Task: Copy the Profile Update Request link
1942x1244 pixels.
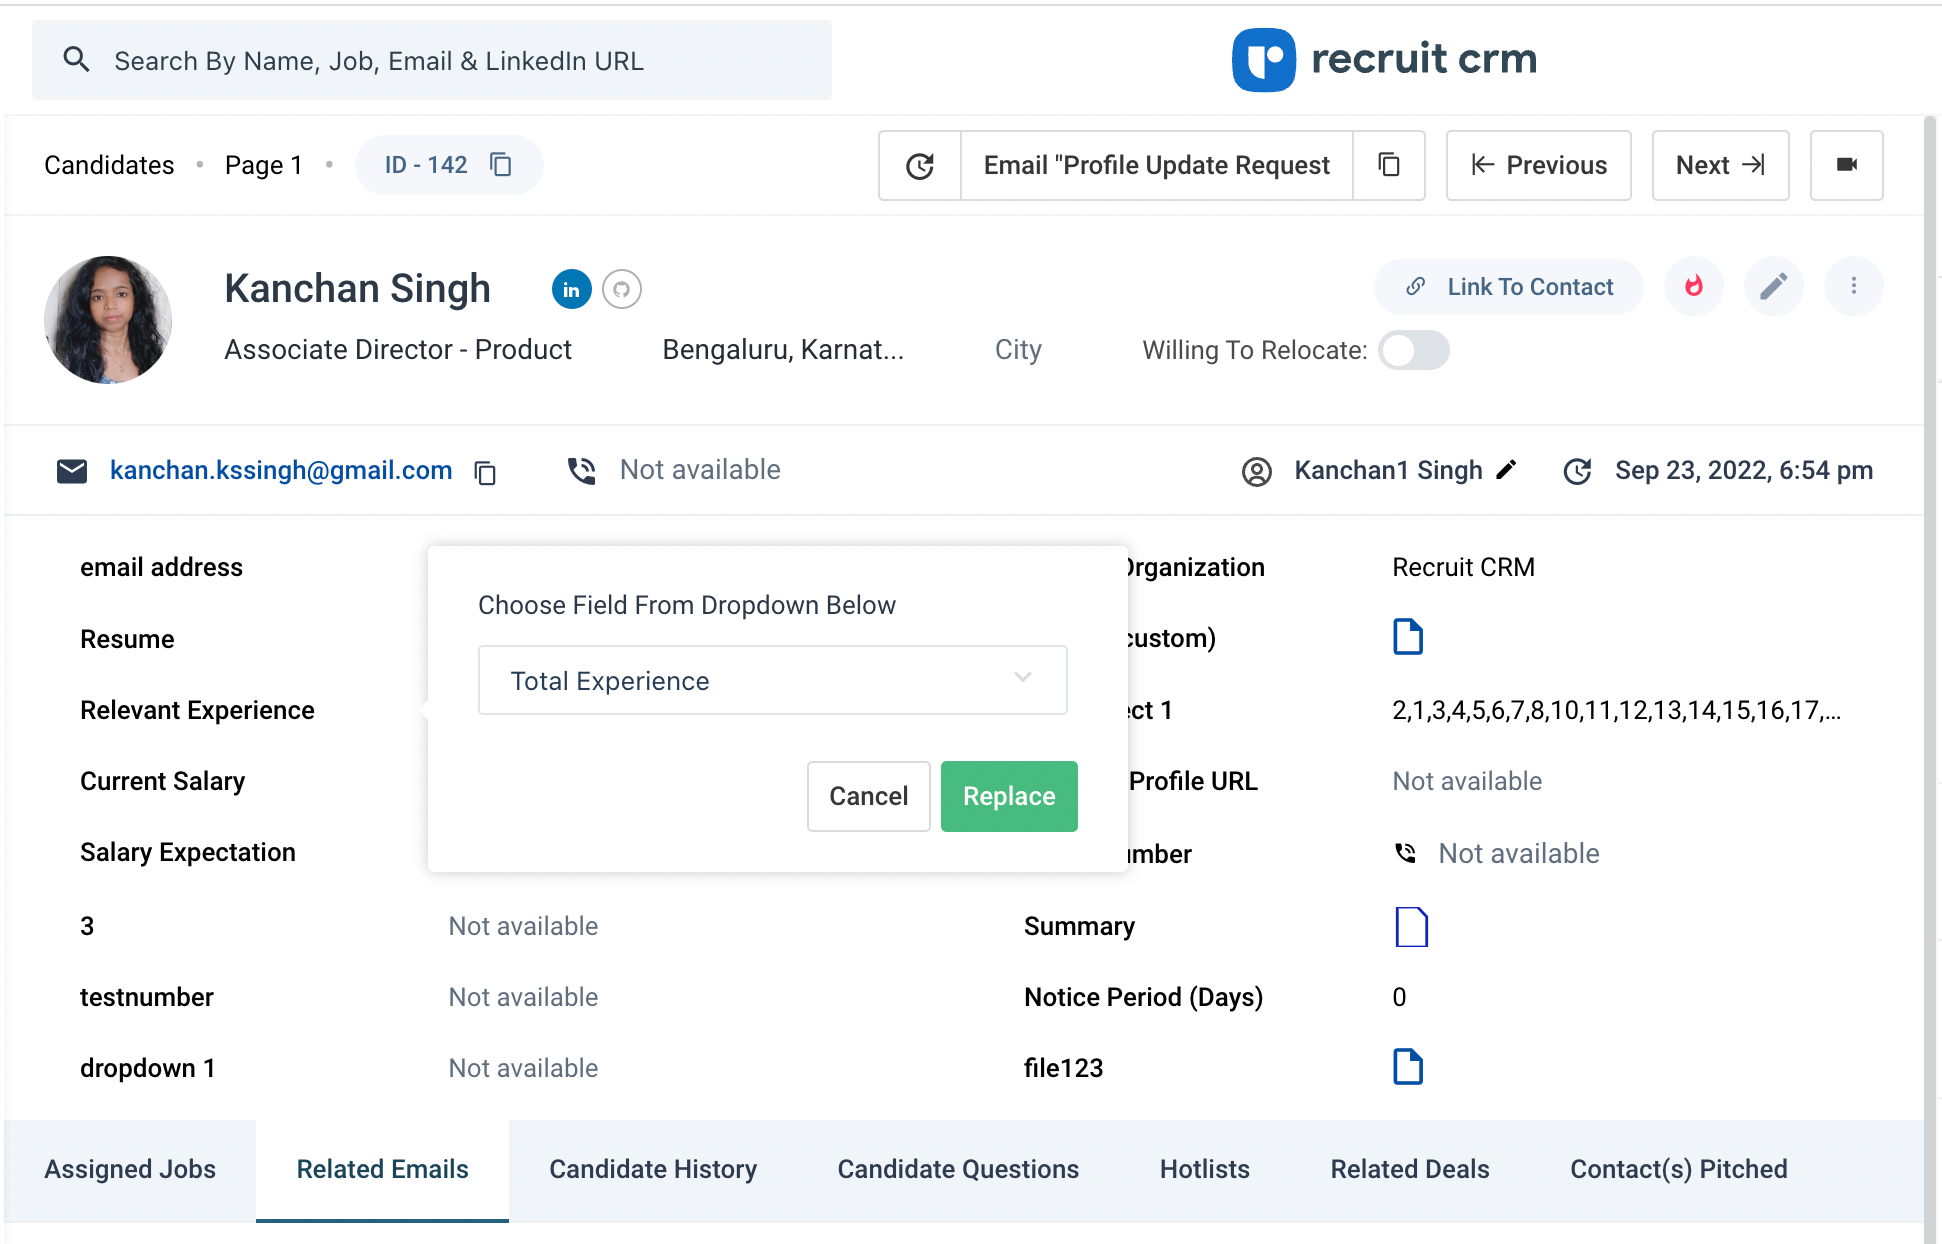Action: point(1389,165)
